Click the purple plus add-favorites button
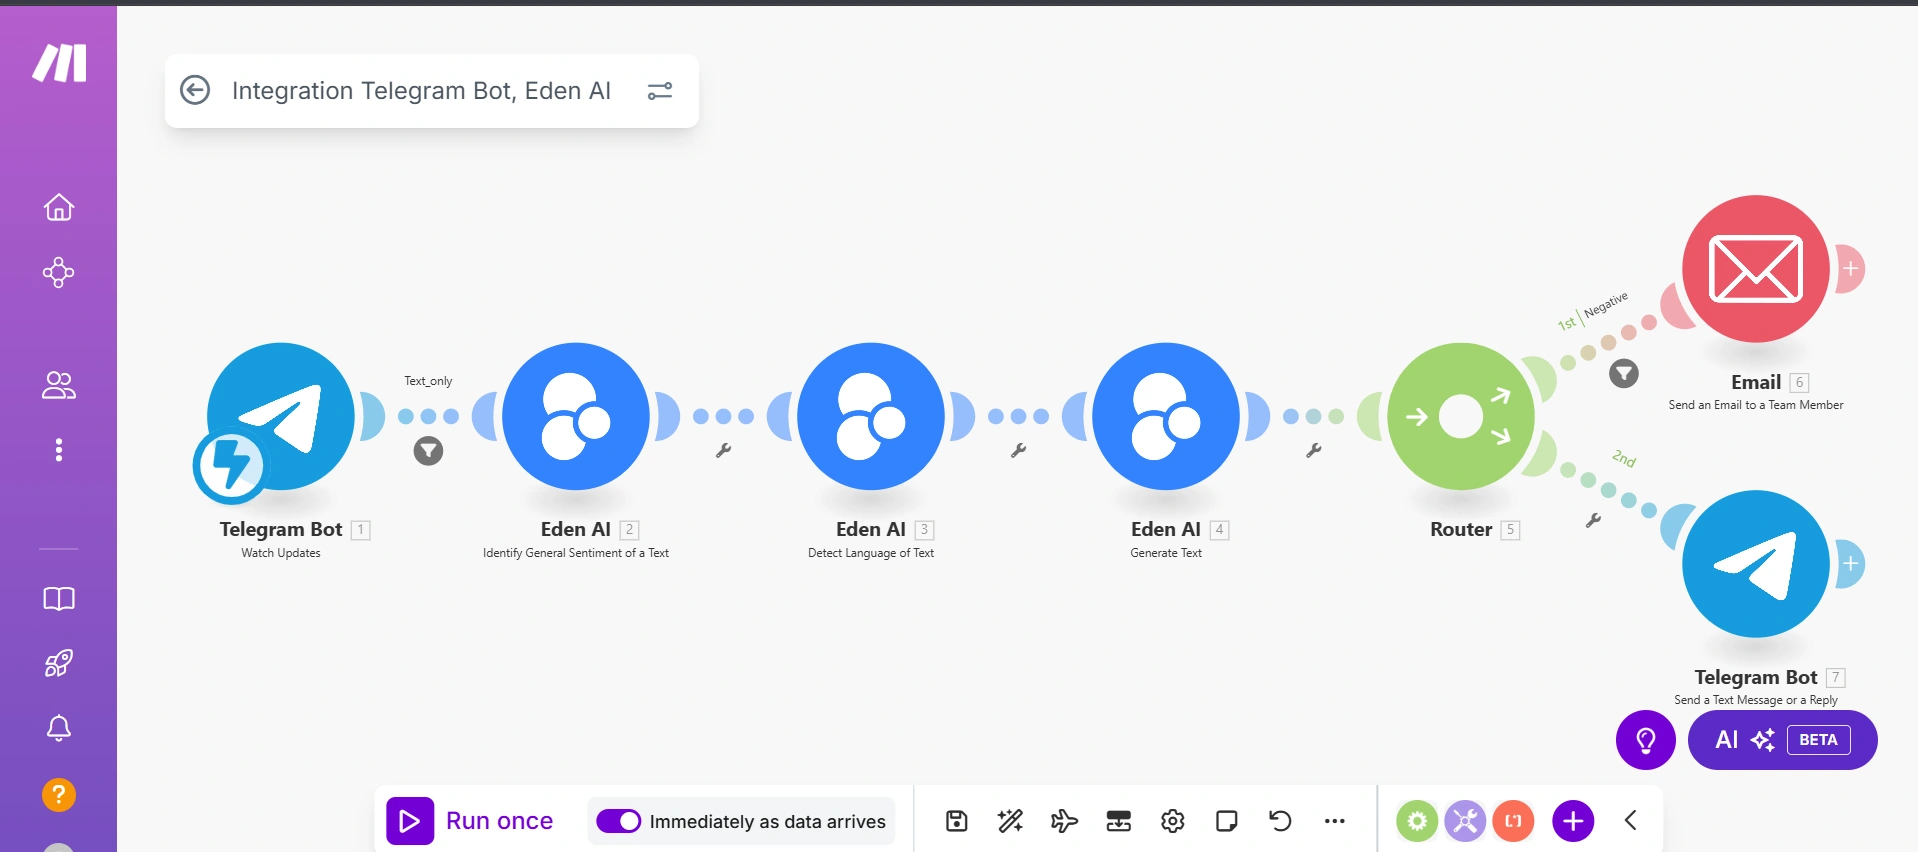The height and width of the screenshot is (852, 1918). tap(1573, 821)
